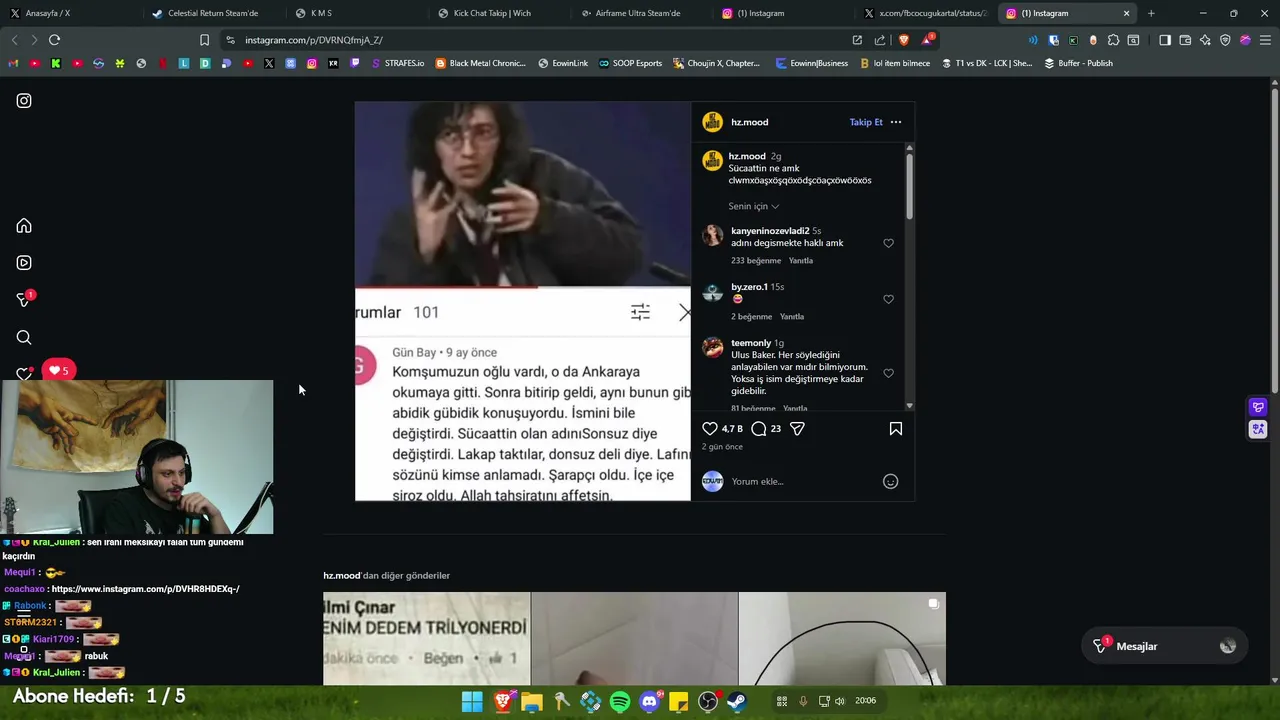Open Windows Start menu

[x=472, y=702]
